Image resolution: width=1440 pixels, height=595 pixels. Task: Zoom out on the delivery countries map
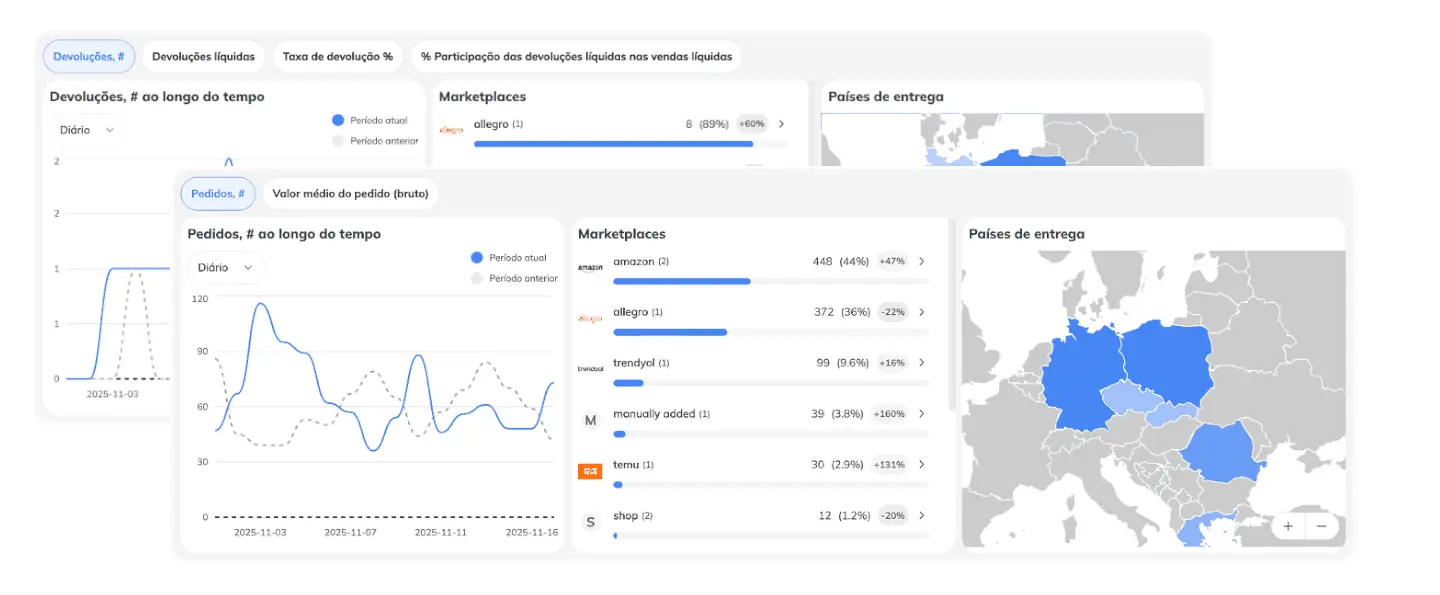1322,525
